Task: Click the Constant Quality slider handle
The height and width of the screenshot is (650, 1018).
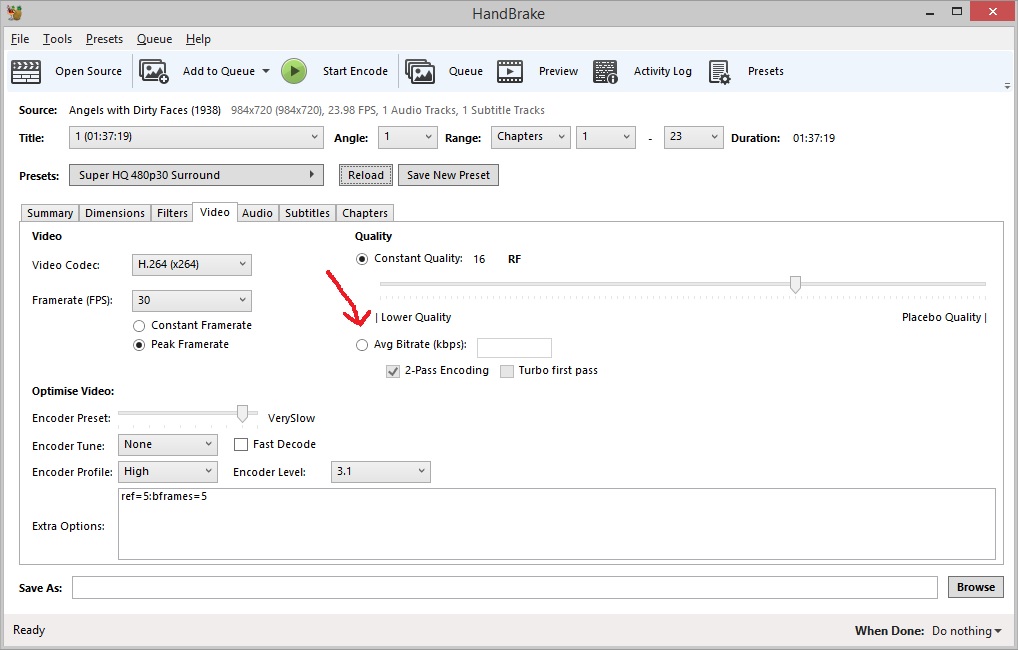Action: 795,284
